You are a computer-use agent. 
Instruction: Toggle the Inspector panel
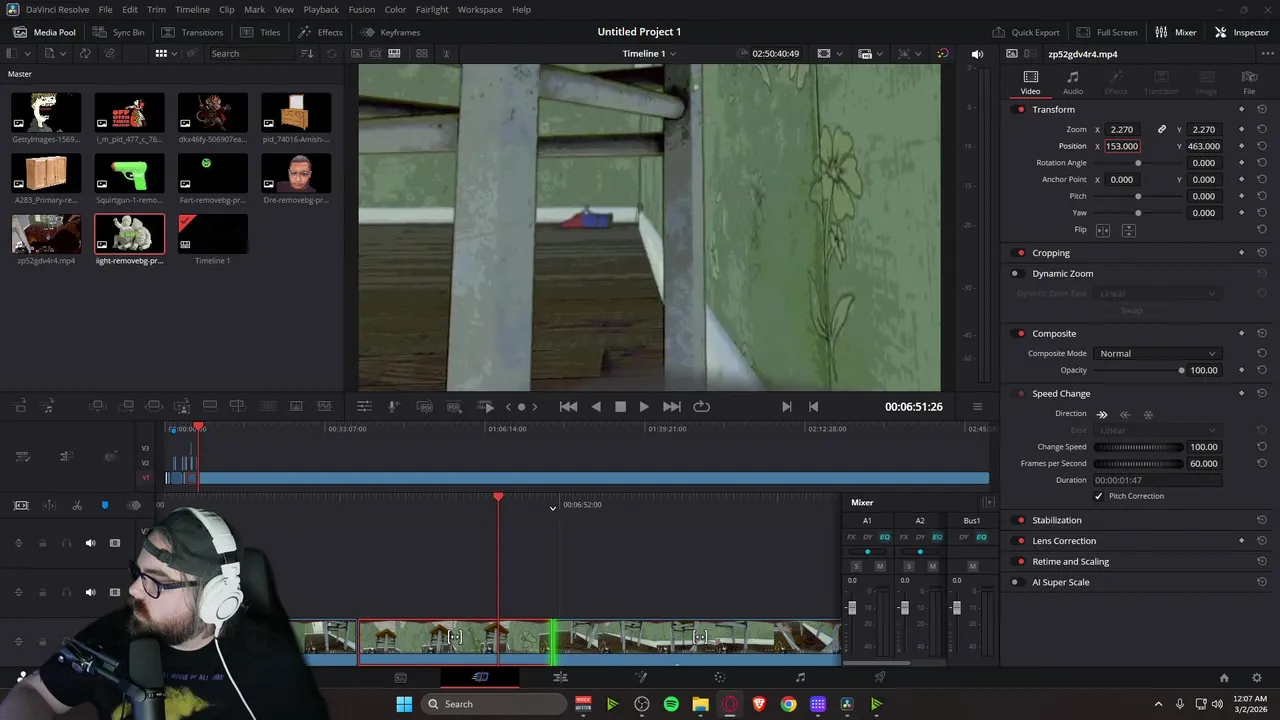[x=1241, y=32]
